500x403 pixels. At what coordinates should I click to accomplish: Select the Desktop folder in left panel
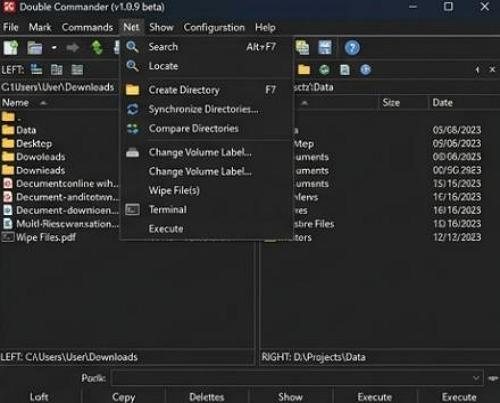pyautogui.click(x=34, y=144)
